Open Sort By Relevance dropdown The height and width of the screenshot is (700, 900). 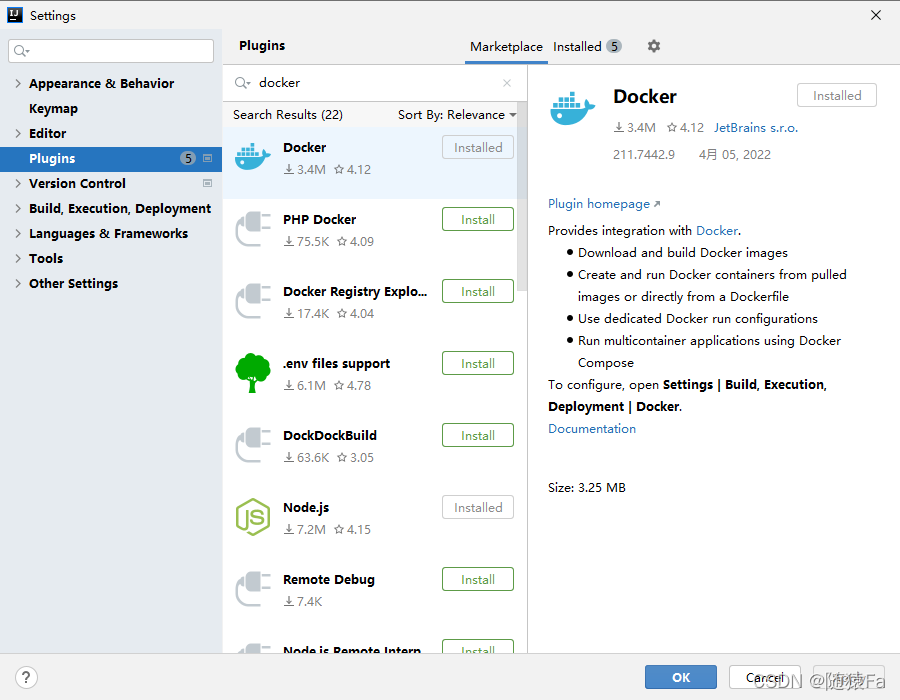tap(457, 115)
